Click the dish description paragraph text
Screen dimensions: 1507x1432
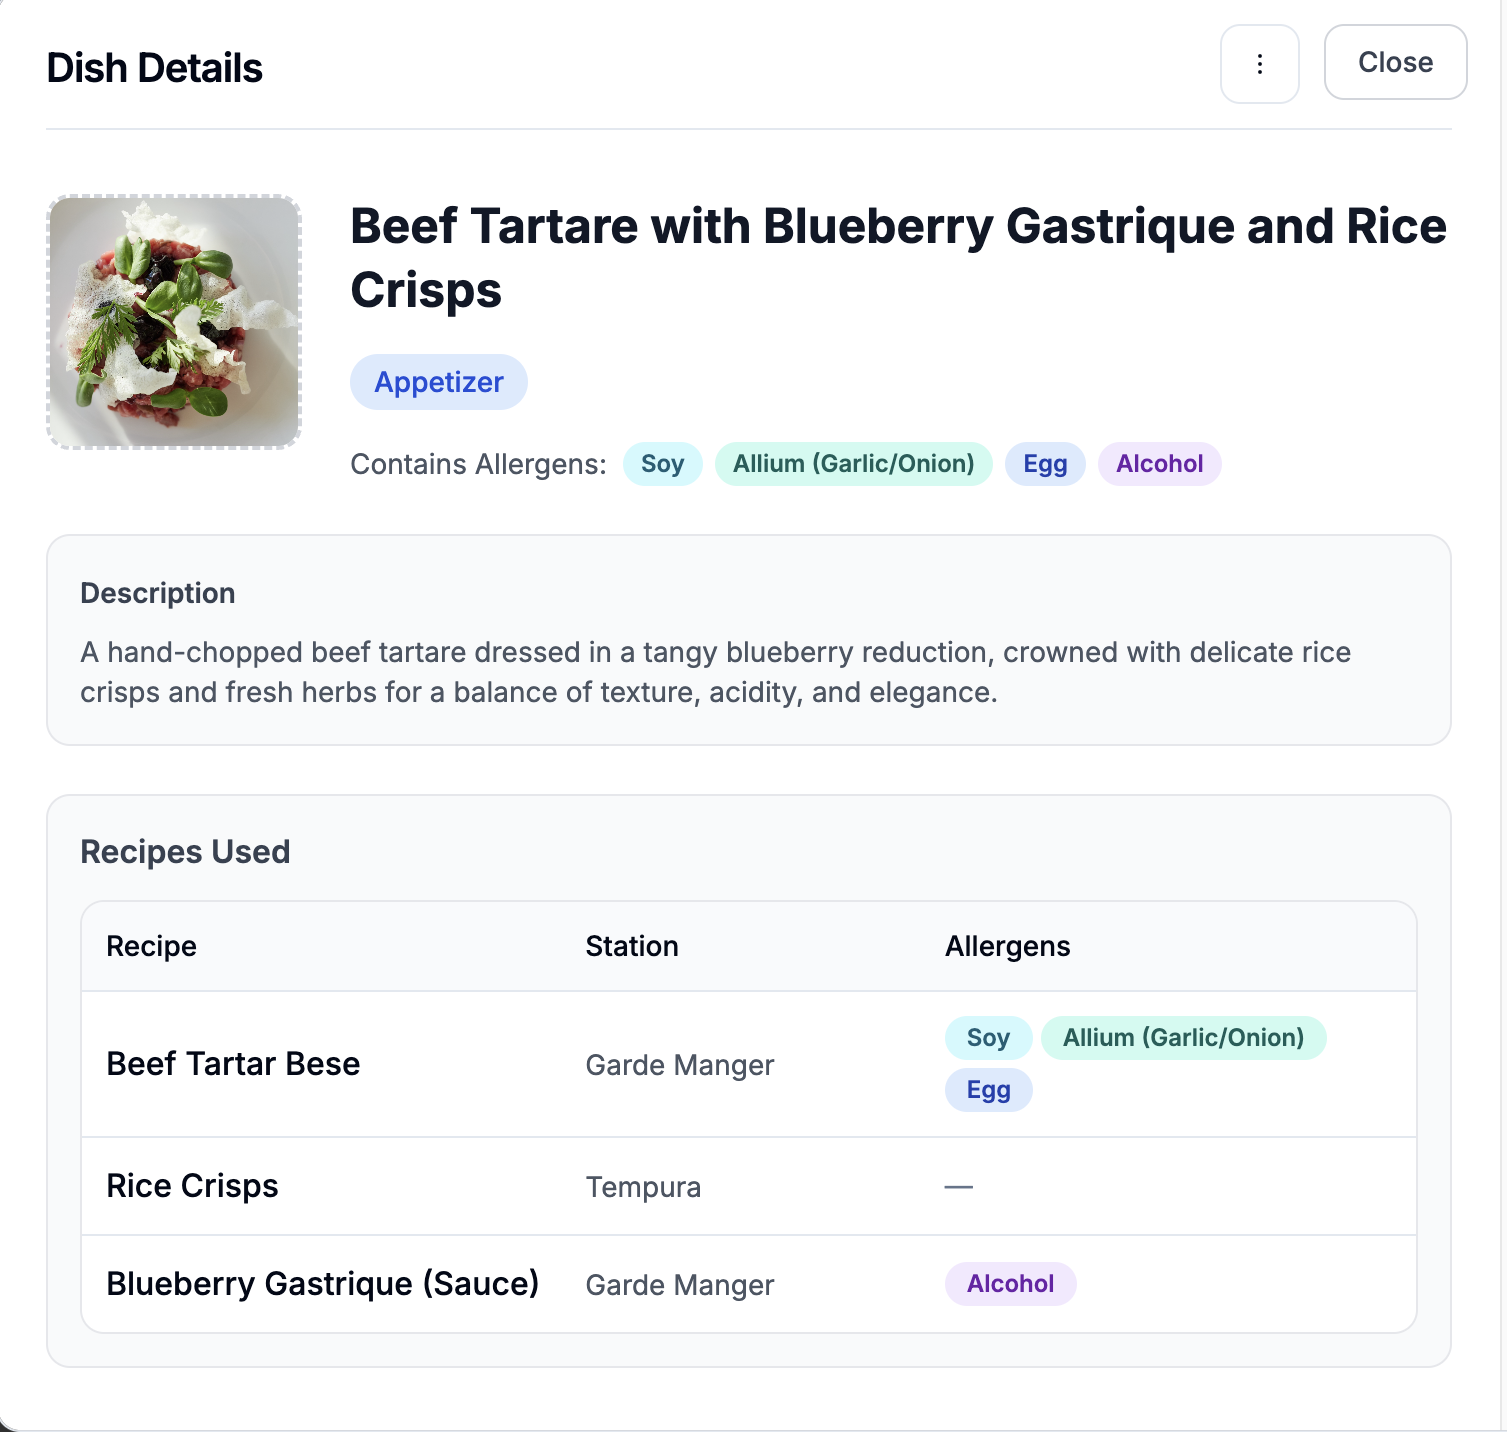coord(715,672)
